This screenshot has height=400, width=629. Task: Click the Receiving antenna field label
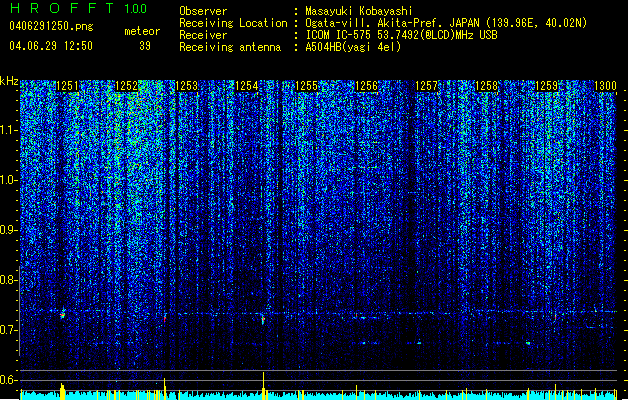[x=230, y=47]
